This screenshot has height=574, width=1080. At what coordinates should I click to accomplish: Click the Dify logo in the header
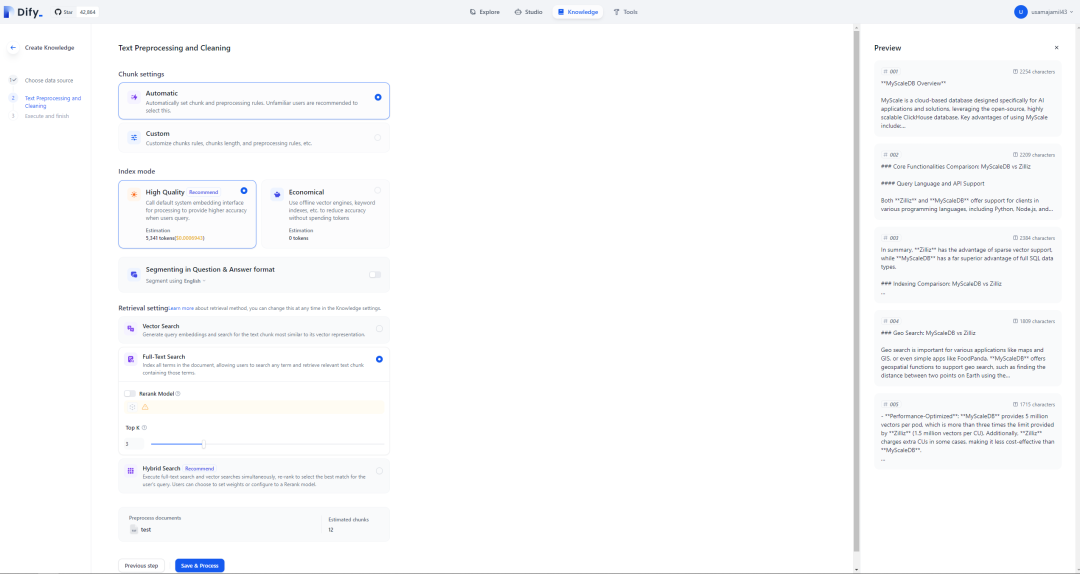coord(28,12)
